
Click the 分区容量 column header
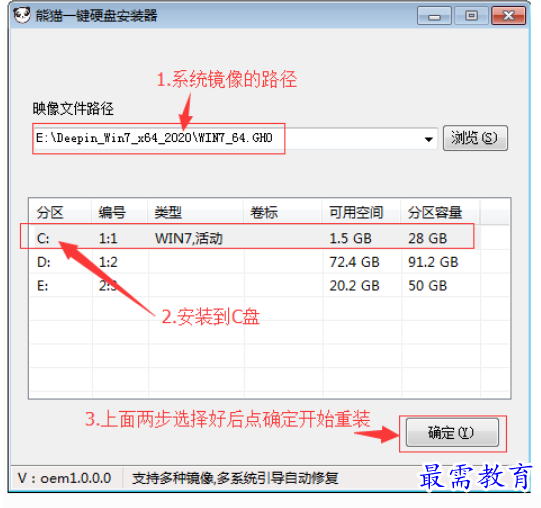pos(440,212)
